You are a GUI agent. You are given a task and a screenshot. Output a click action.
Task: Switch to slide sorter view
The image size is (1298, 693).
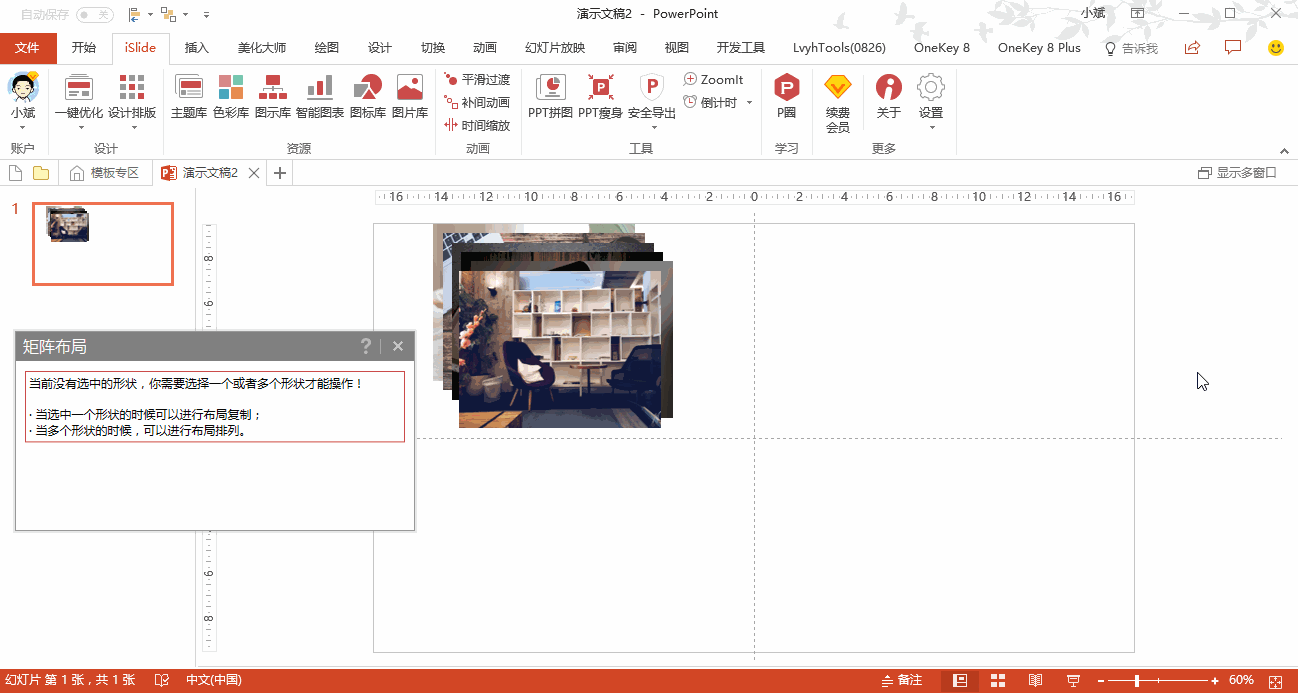pos(997,680)
